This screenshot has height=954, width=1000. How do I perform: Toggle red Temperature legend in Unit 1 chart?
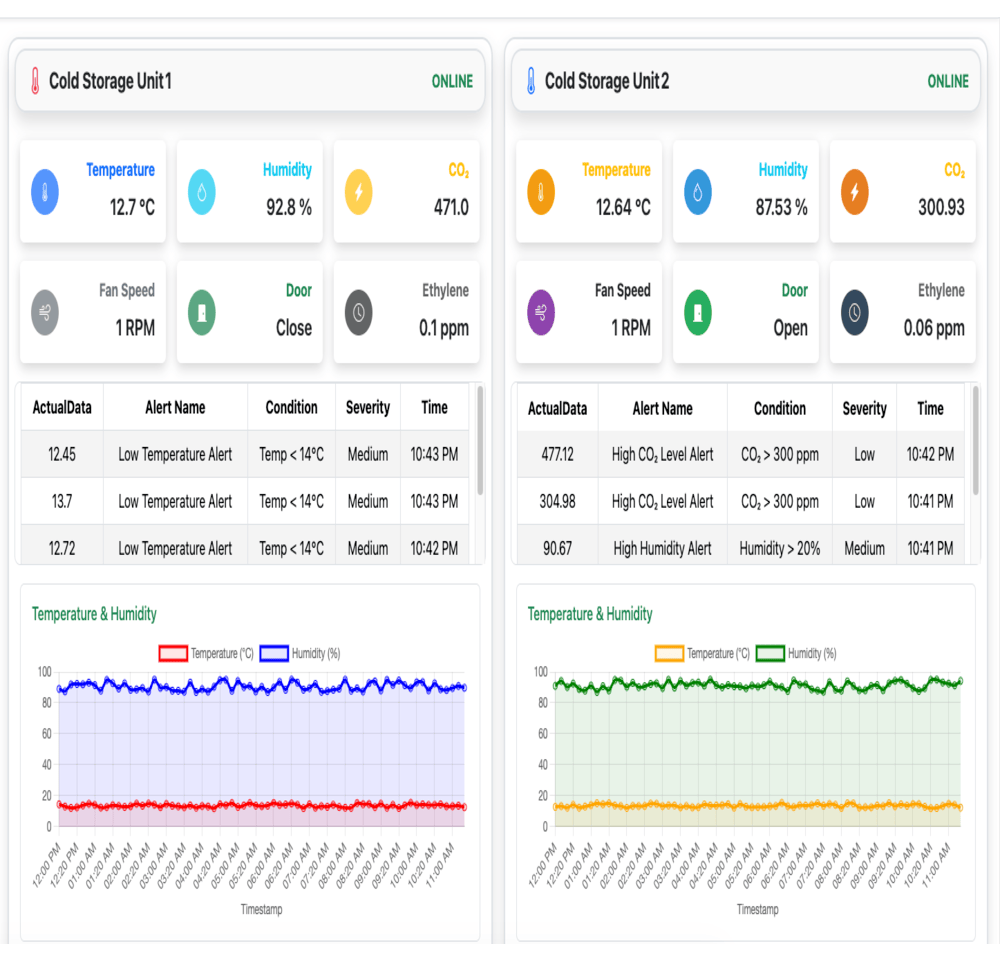click(173, 653)
